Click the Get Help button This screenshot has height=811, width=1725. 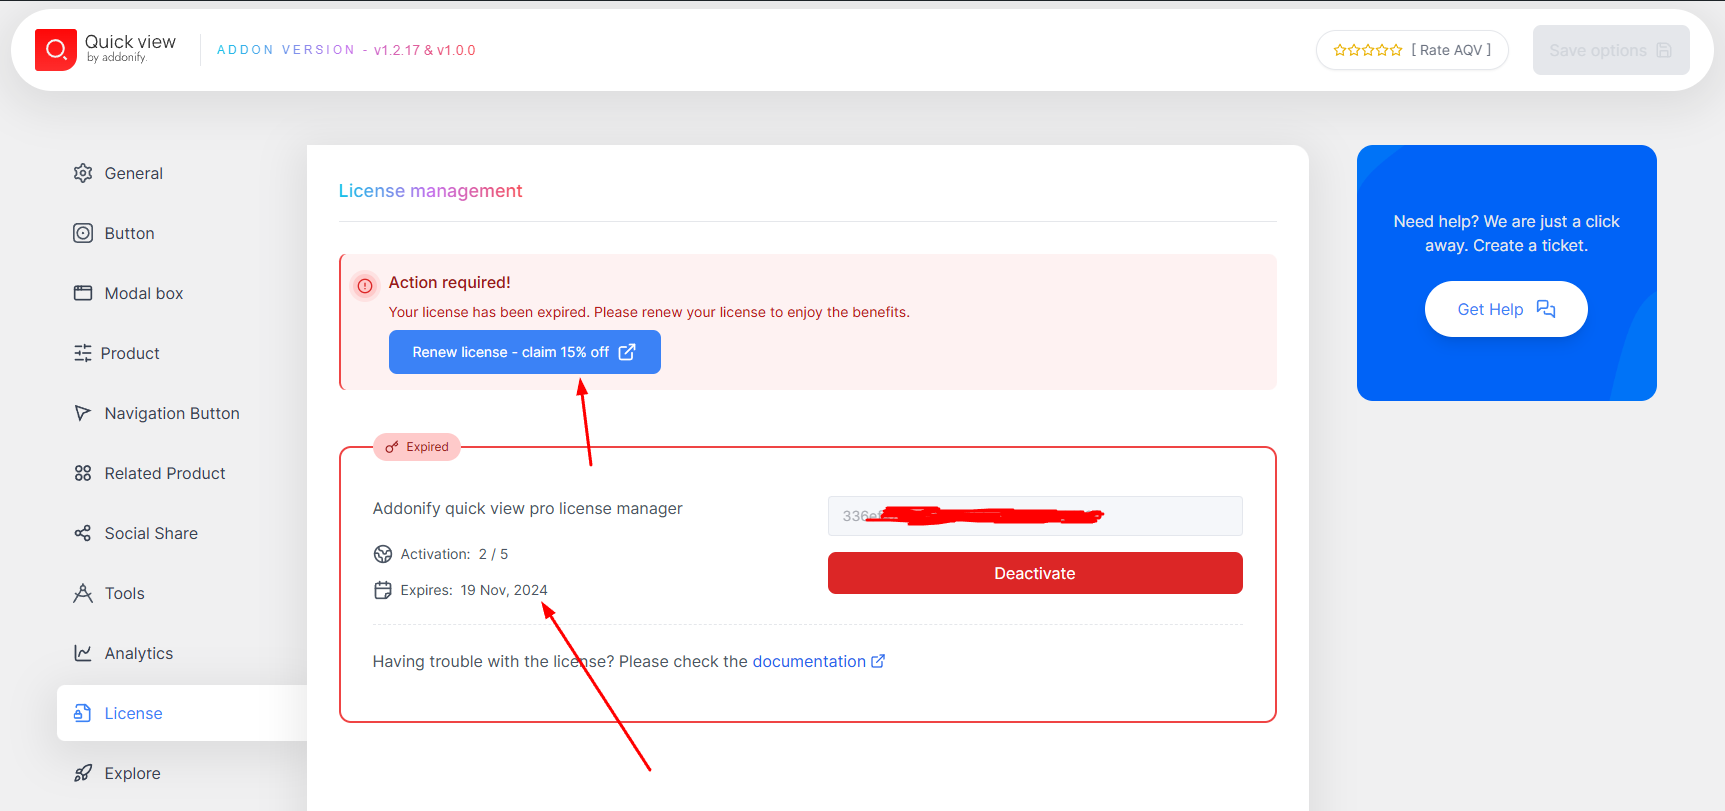click(1505, 309)
